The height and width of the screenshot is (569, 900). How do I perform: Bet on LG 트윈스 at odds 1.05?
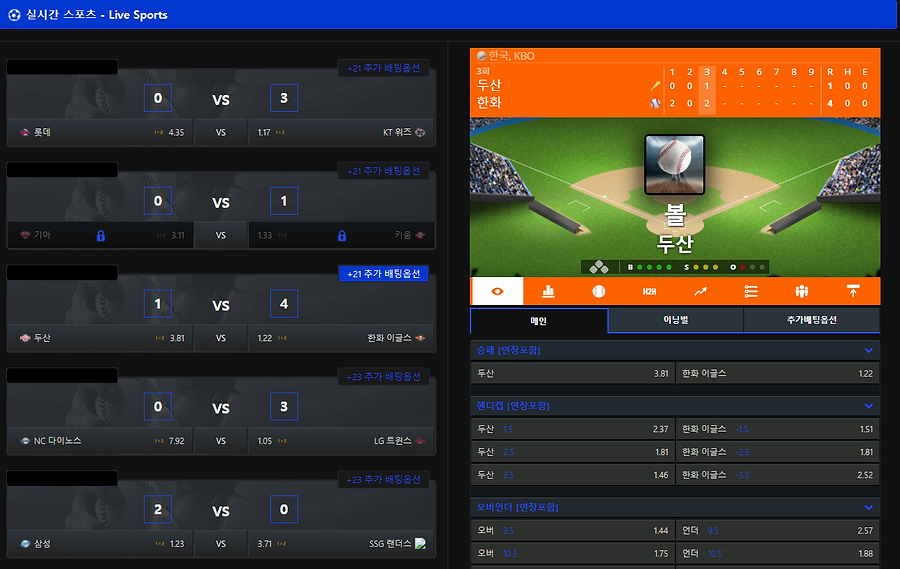[342, 441]
